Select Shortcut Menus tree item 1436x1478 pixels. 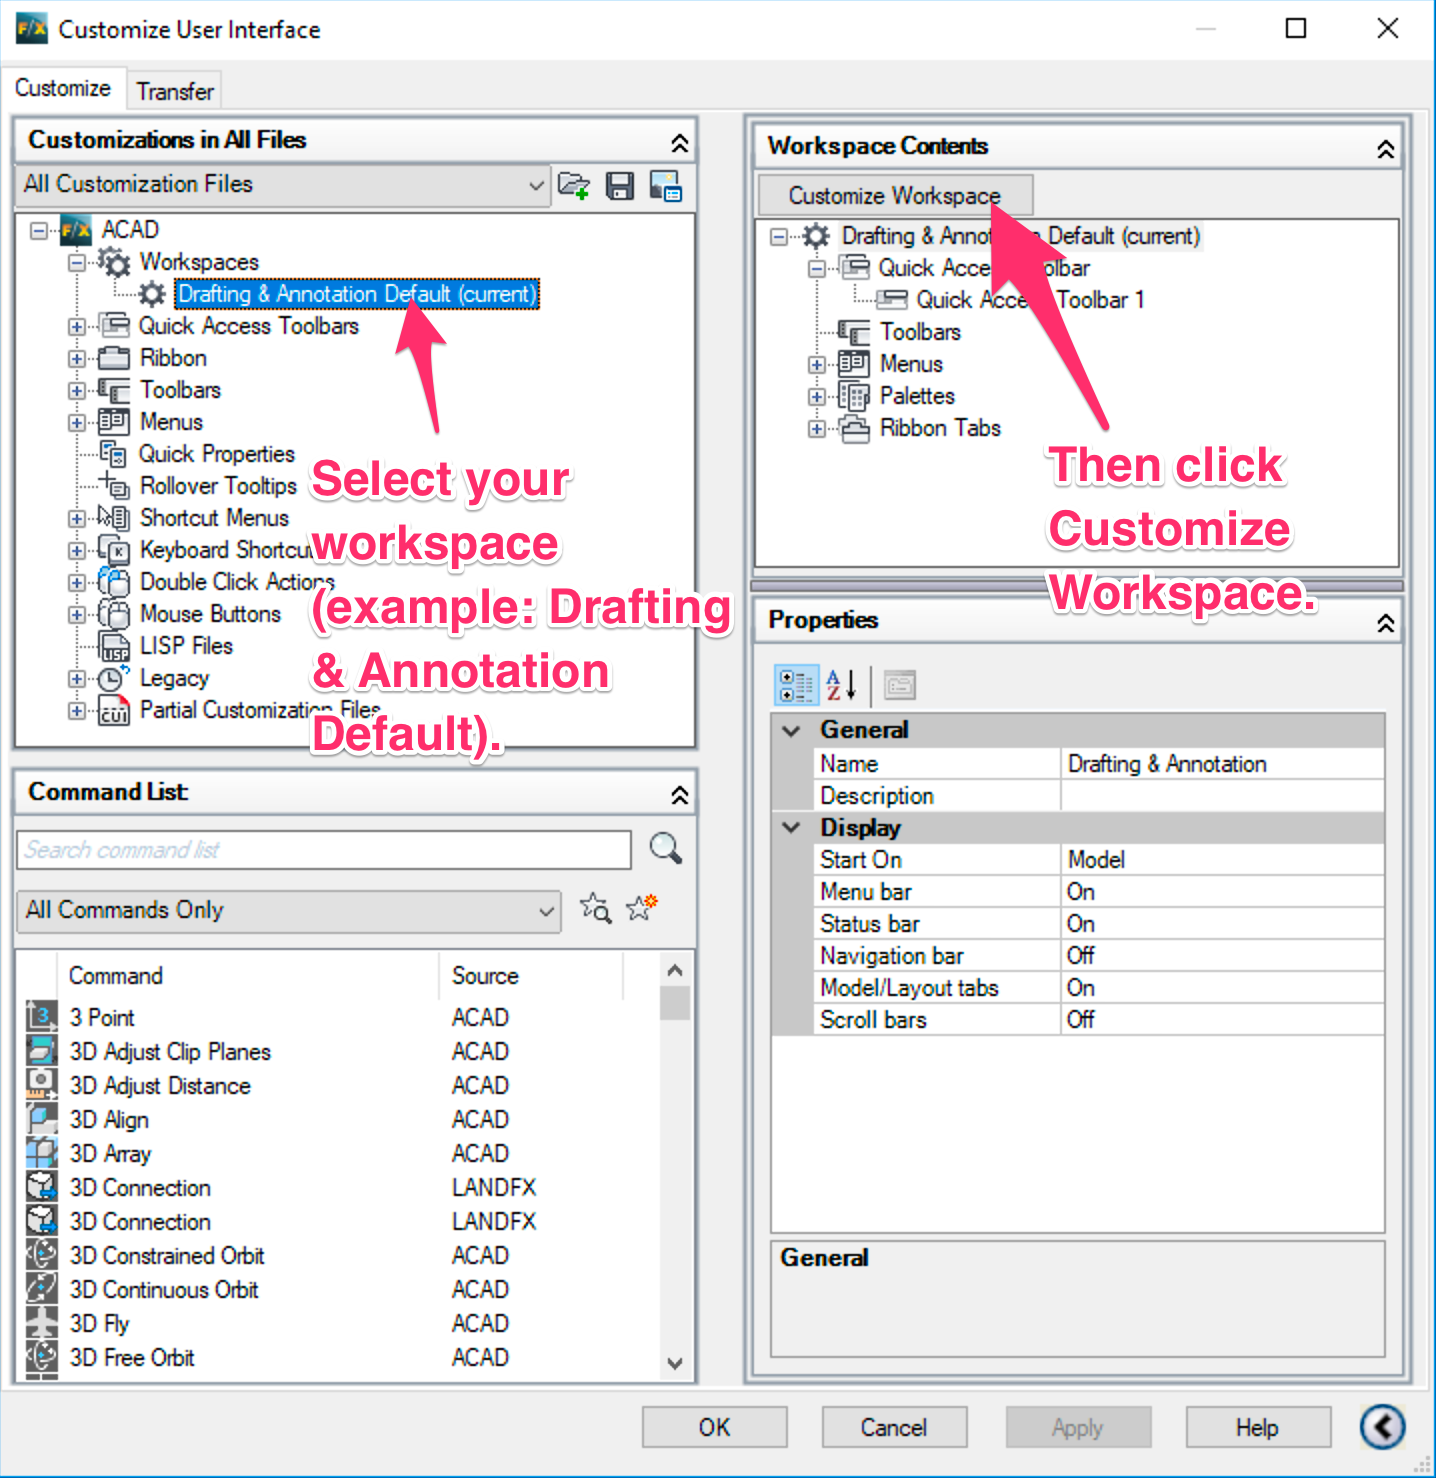214,518
